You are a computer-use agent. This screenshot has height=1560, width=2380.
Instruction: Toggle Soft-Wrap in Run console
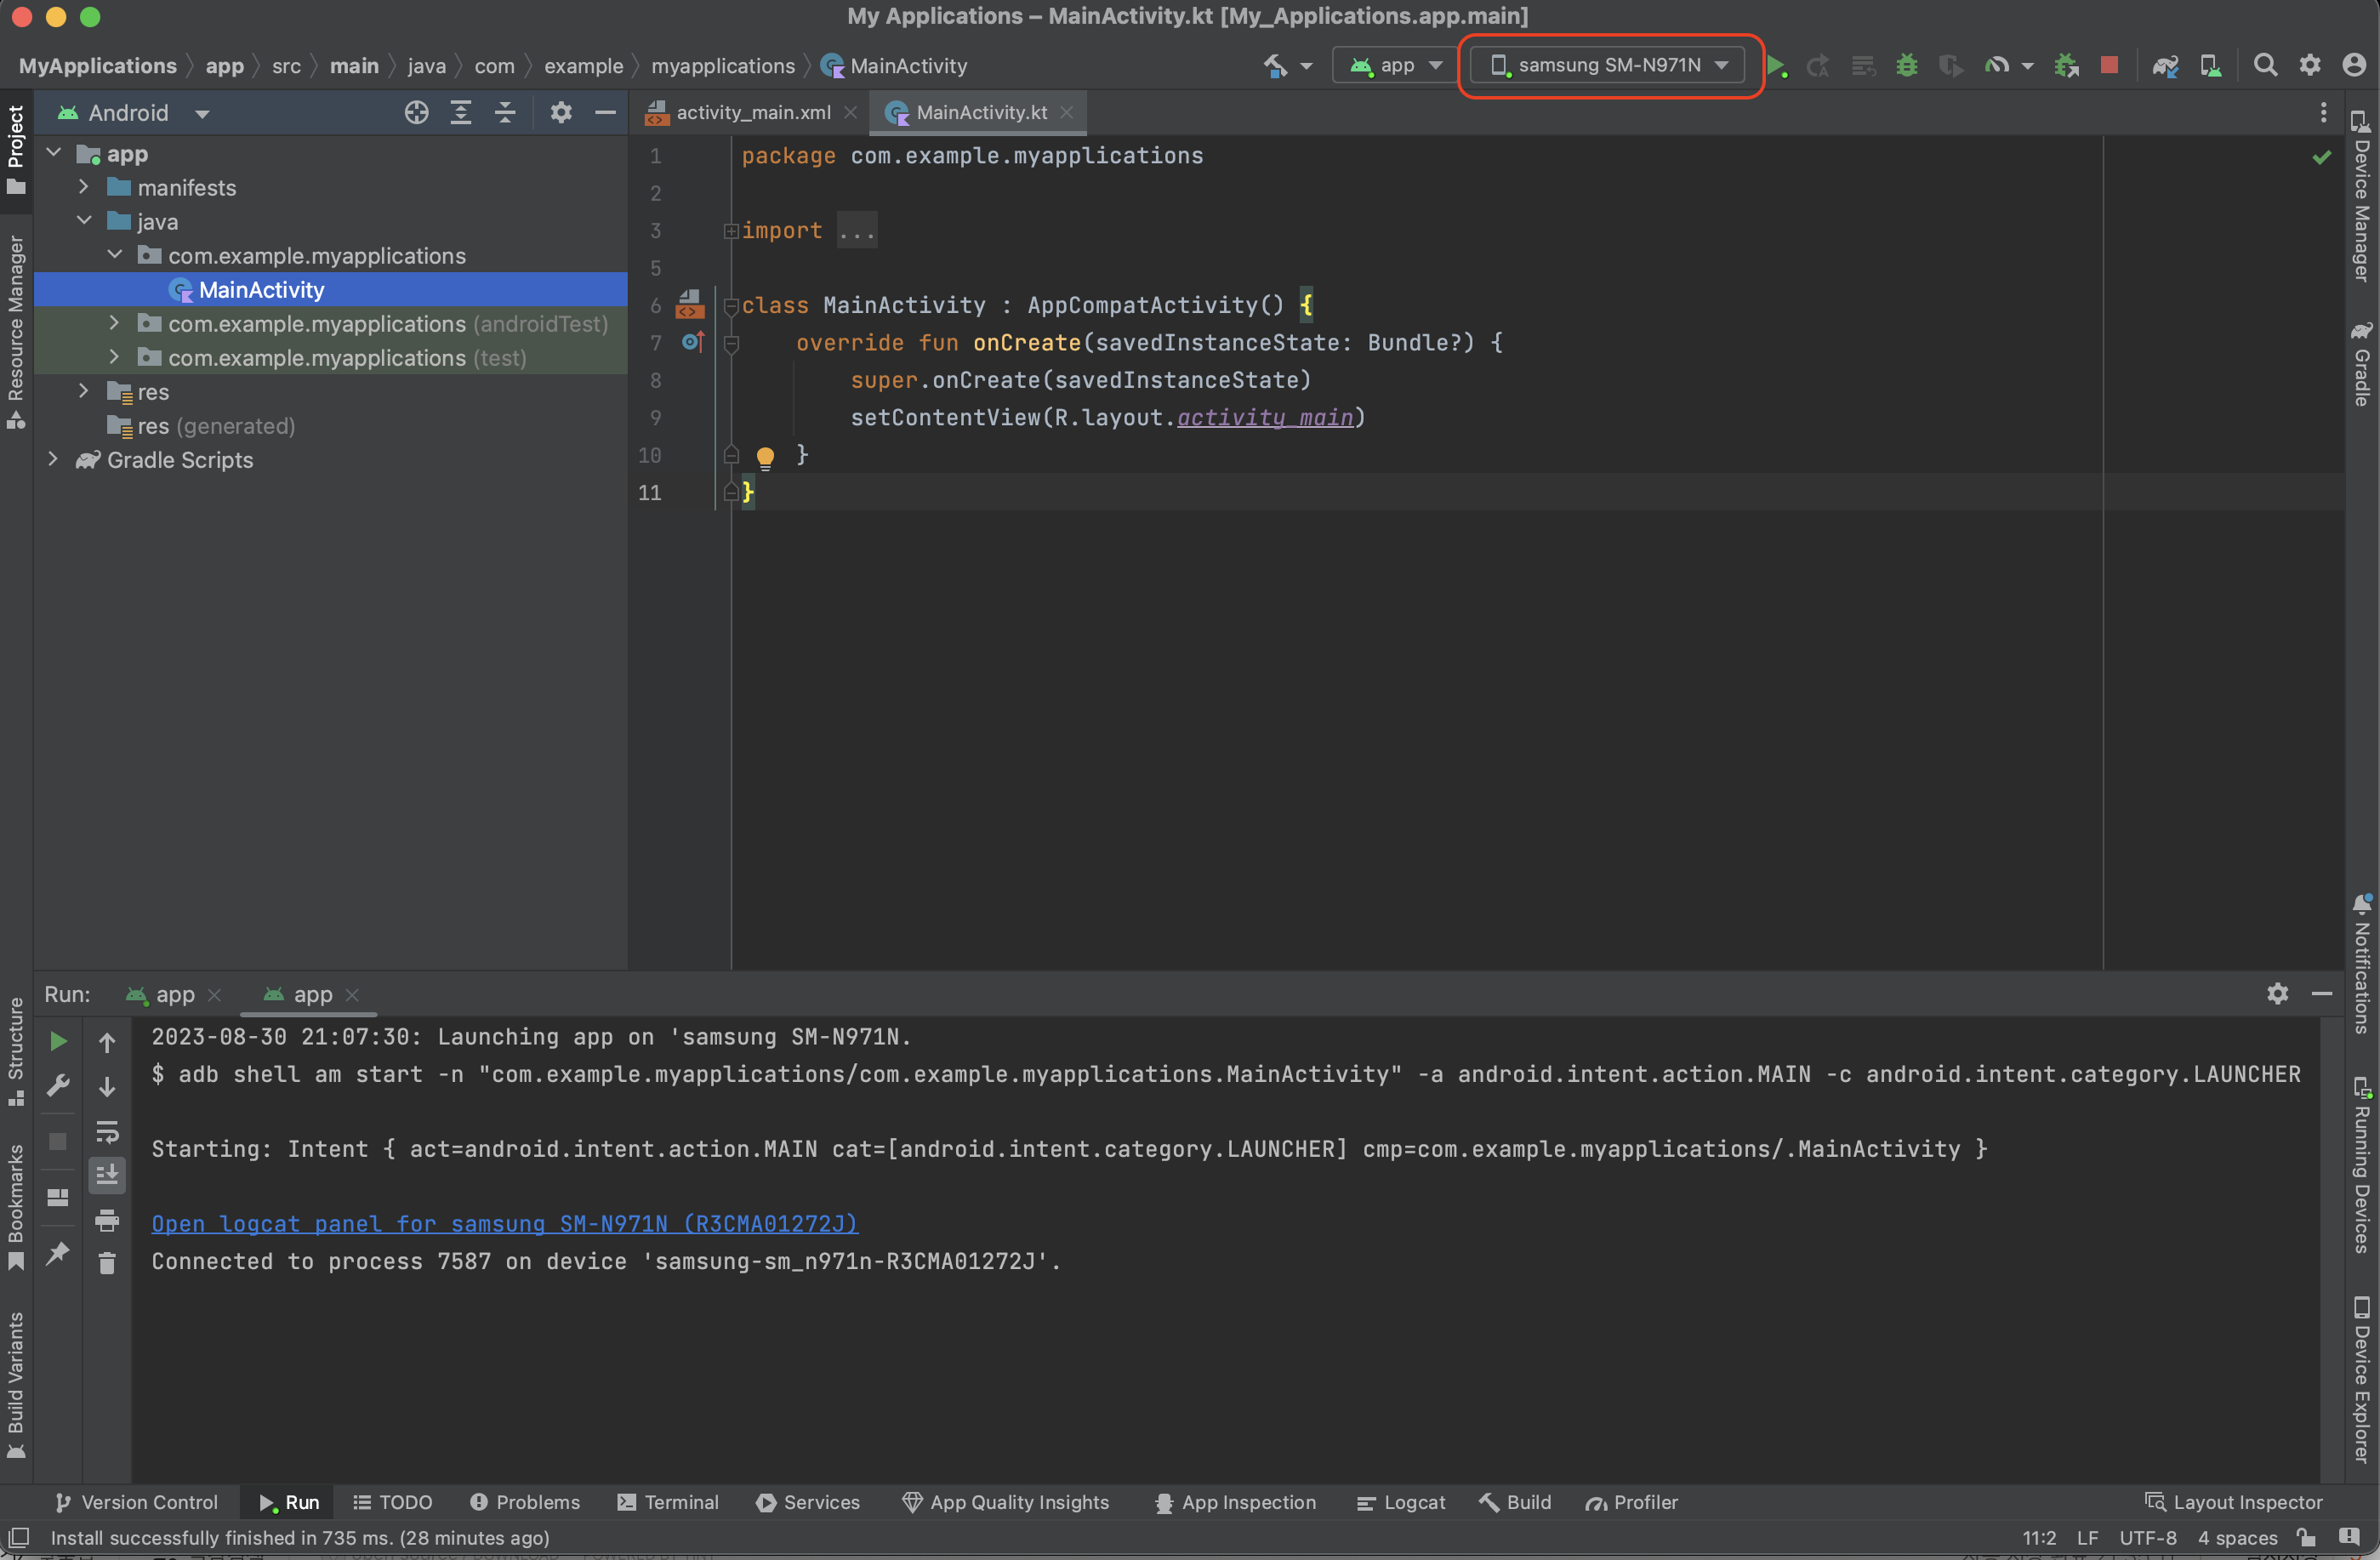click(x=107, y=1131)
